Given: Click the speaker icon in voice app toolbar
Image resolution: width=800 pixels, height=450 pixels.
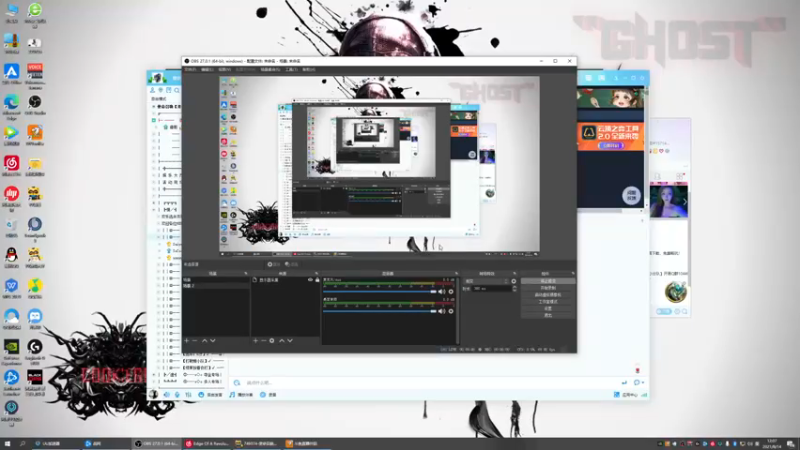Looking at the screenshot, I should pos(167,395).
